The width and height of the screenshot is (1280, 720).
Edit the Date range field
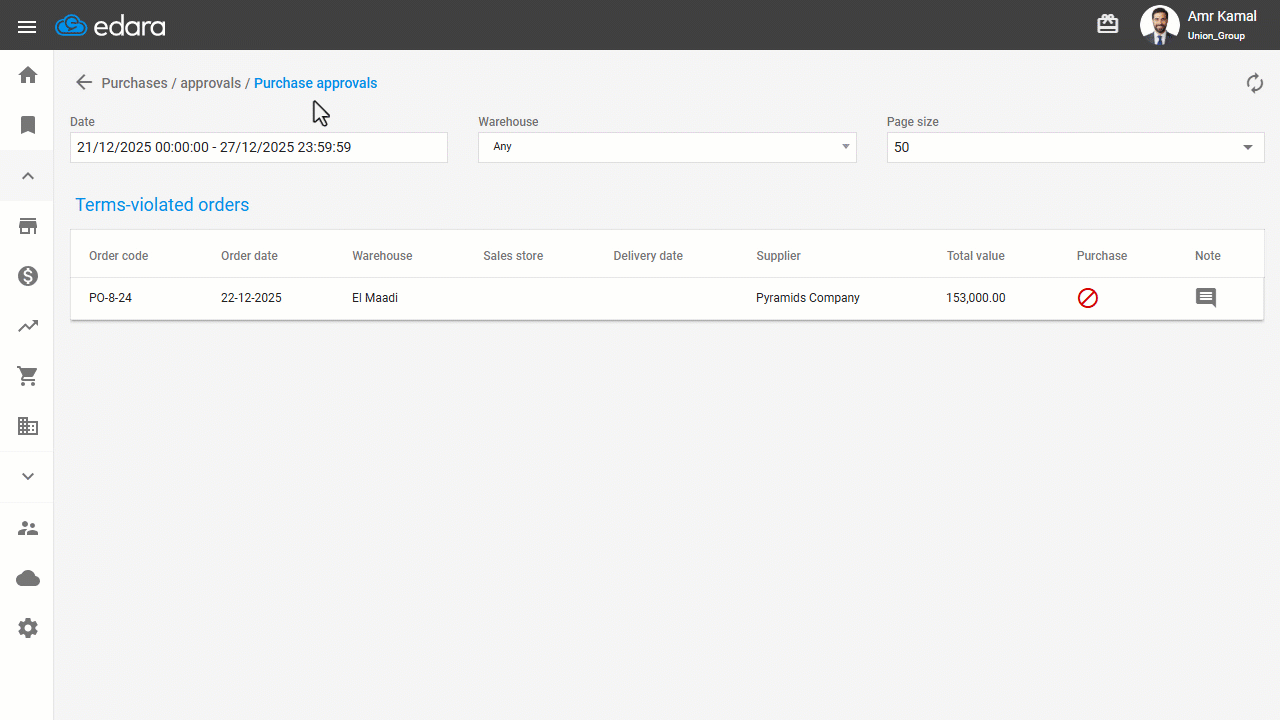pos(259,147)
